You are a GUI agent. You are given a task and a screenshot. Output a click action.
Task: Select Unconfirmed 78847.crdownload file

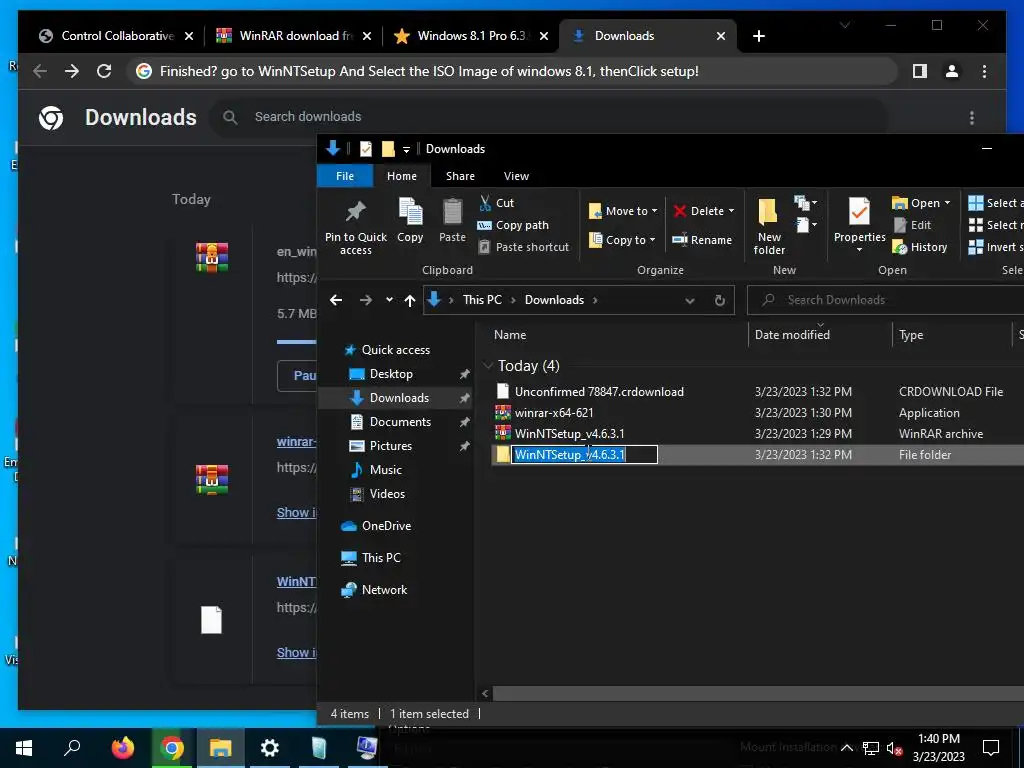(599, 392)
